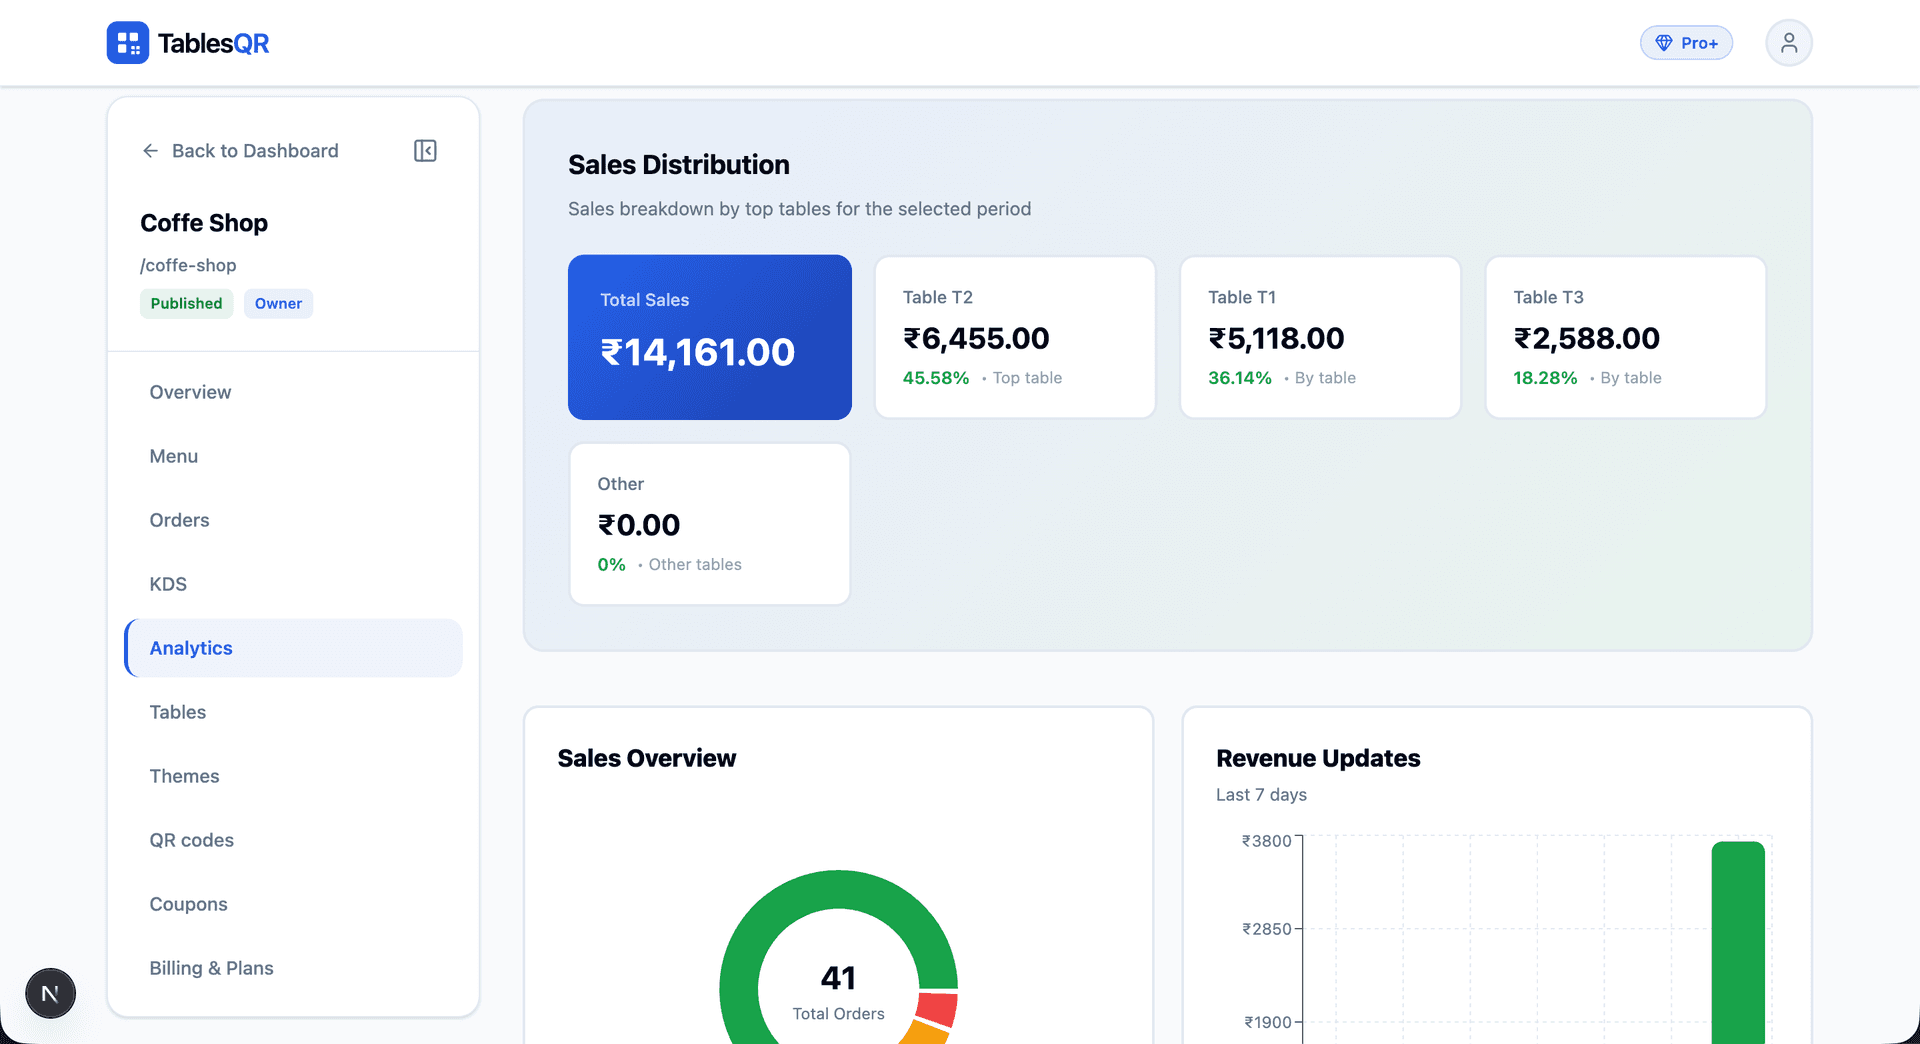
Task: Click the green revenue bar
Action: click(x=1738, y=942)
